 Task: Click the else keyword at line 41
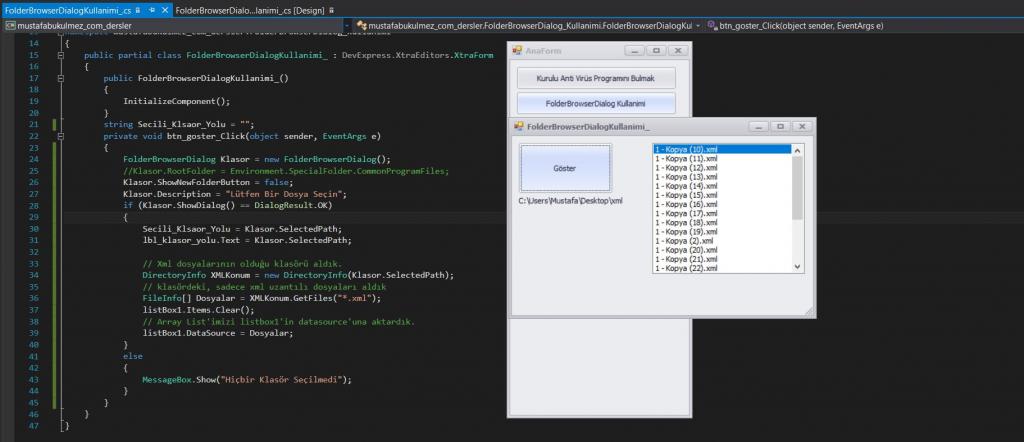coord(133,356)
